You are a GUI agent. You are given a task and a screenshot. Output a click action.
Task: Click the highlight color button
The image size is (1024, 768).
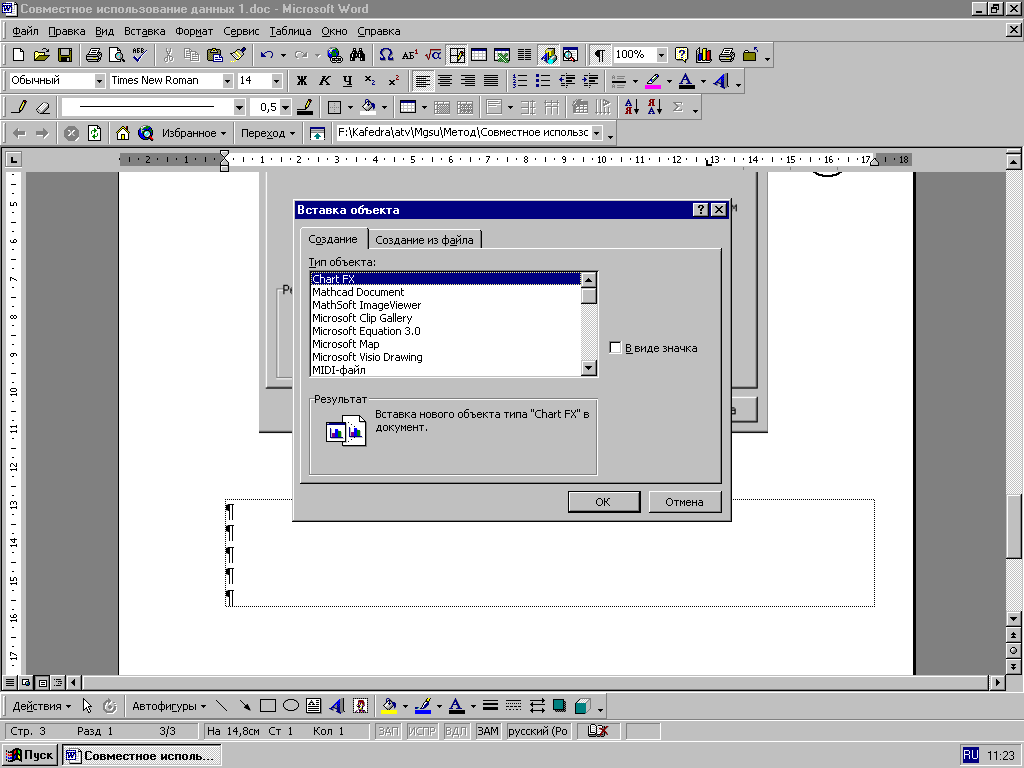(x=653, y=80)
